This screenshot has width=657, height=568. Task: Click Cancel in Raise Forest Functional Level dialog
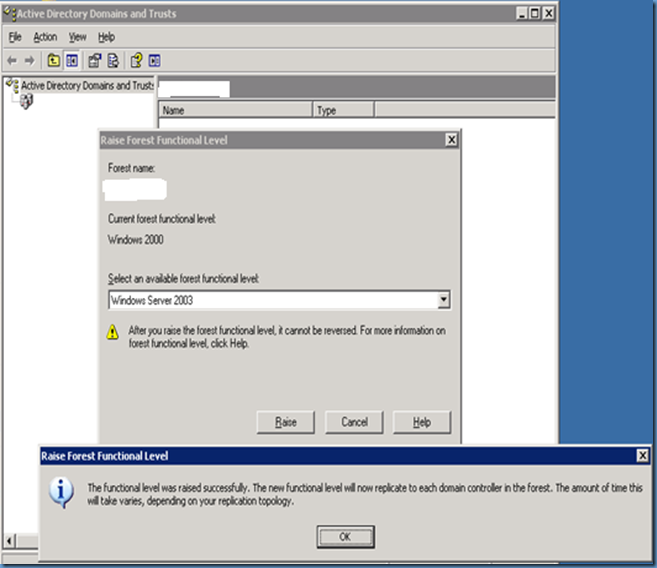coord(354,422)
